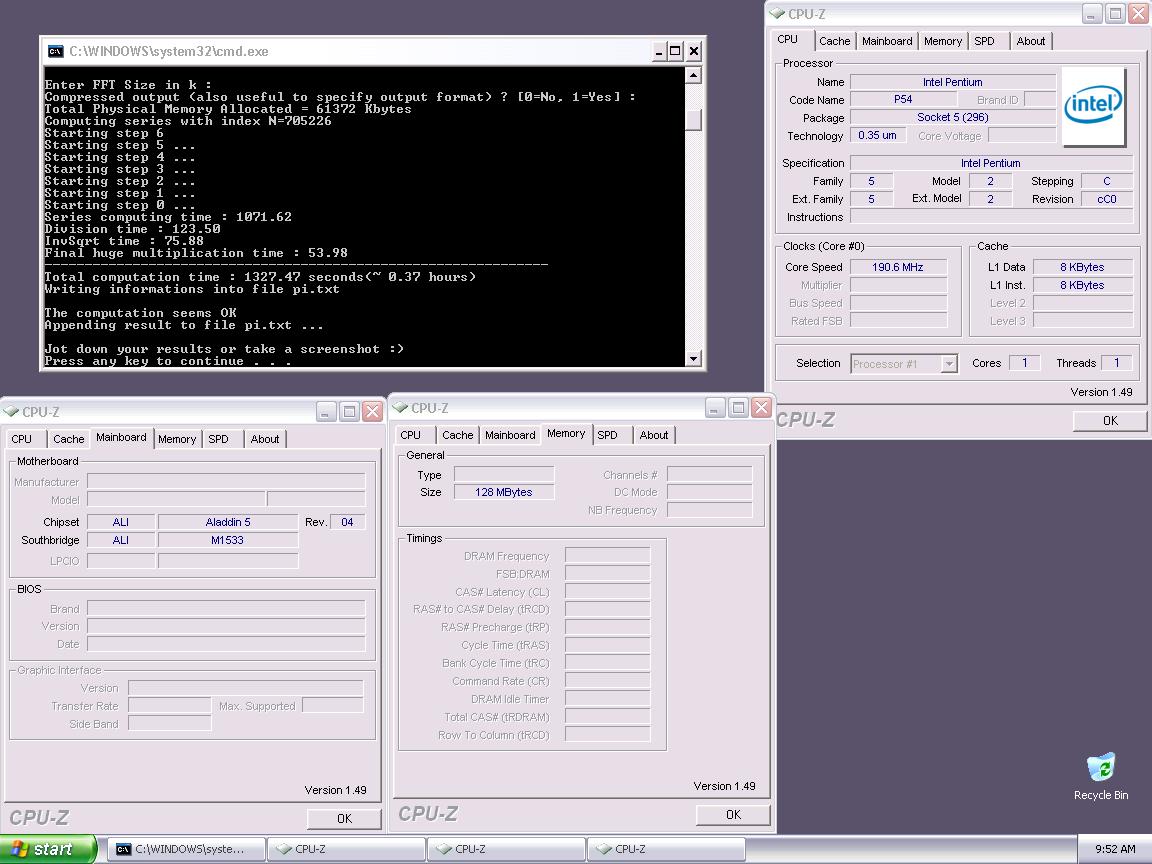Select the third CPU-Z taskbar button
1152x864 pixels.
(x=666, y=849)
